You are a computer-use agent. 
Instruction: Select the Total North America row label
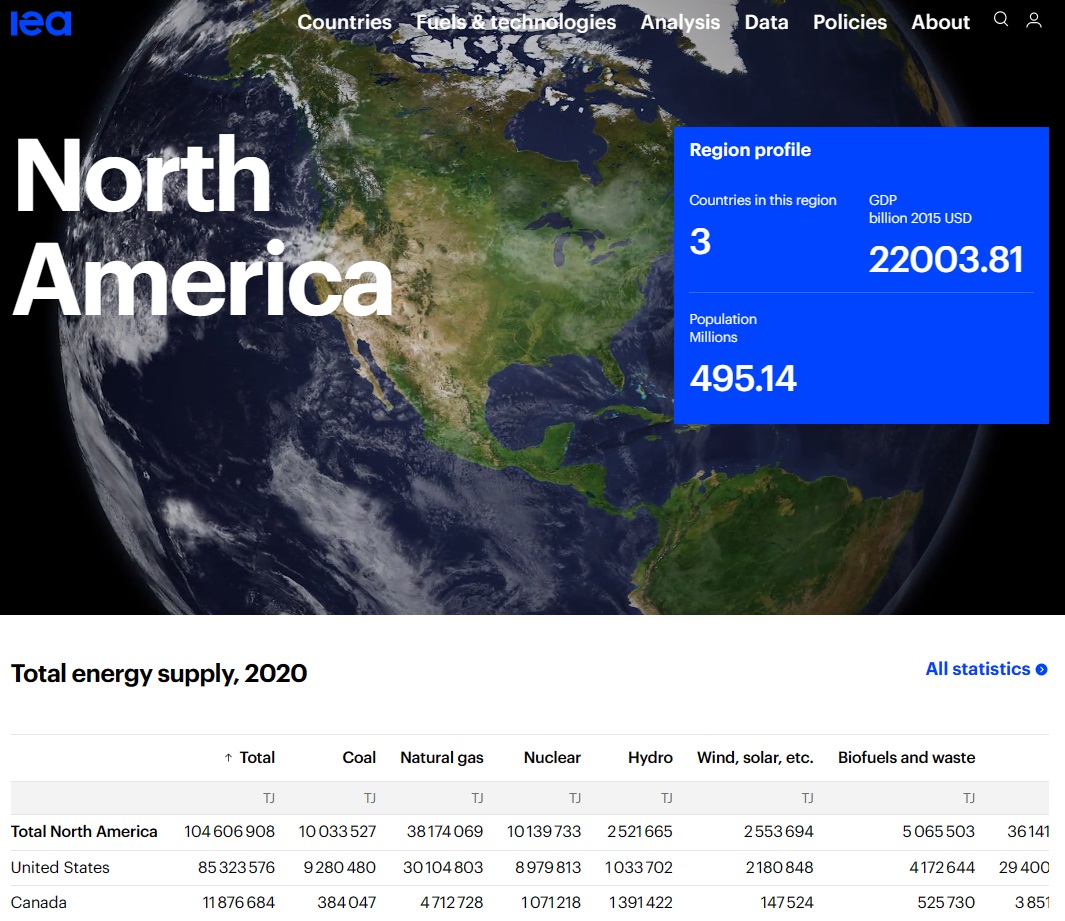(84, 831)
